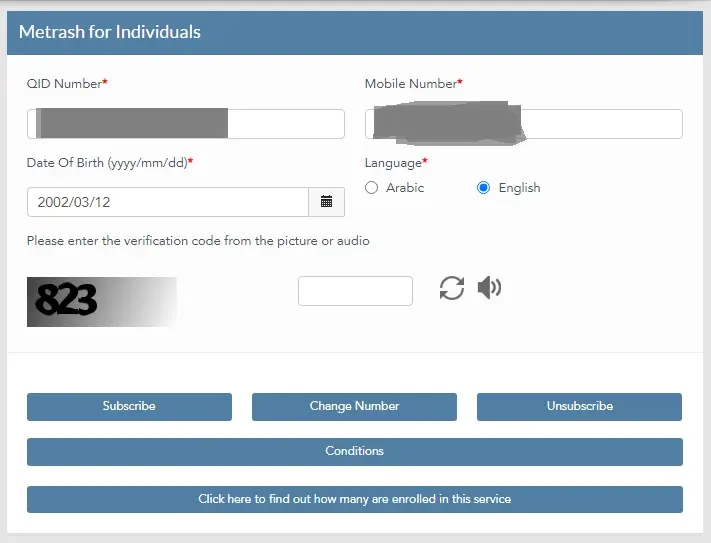The width and height of the screenshot is (711, 543).
Task: Open the Conditions page
Action: tap(355, 451)
